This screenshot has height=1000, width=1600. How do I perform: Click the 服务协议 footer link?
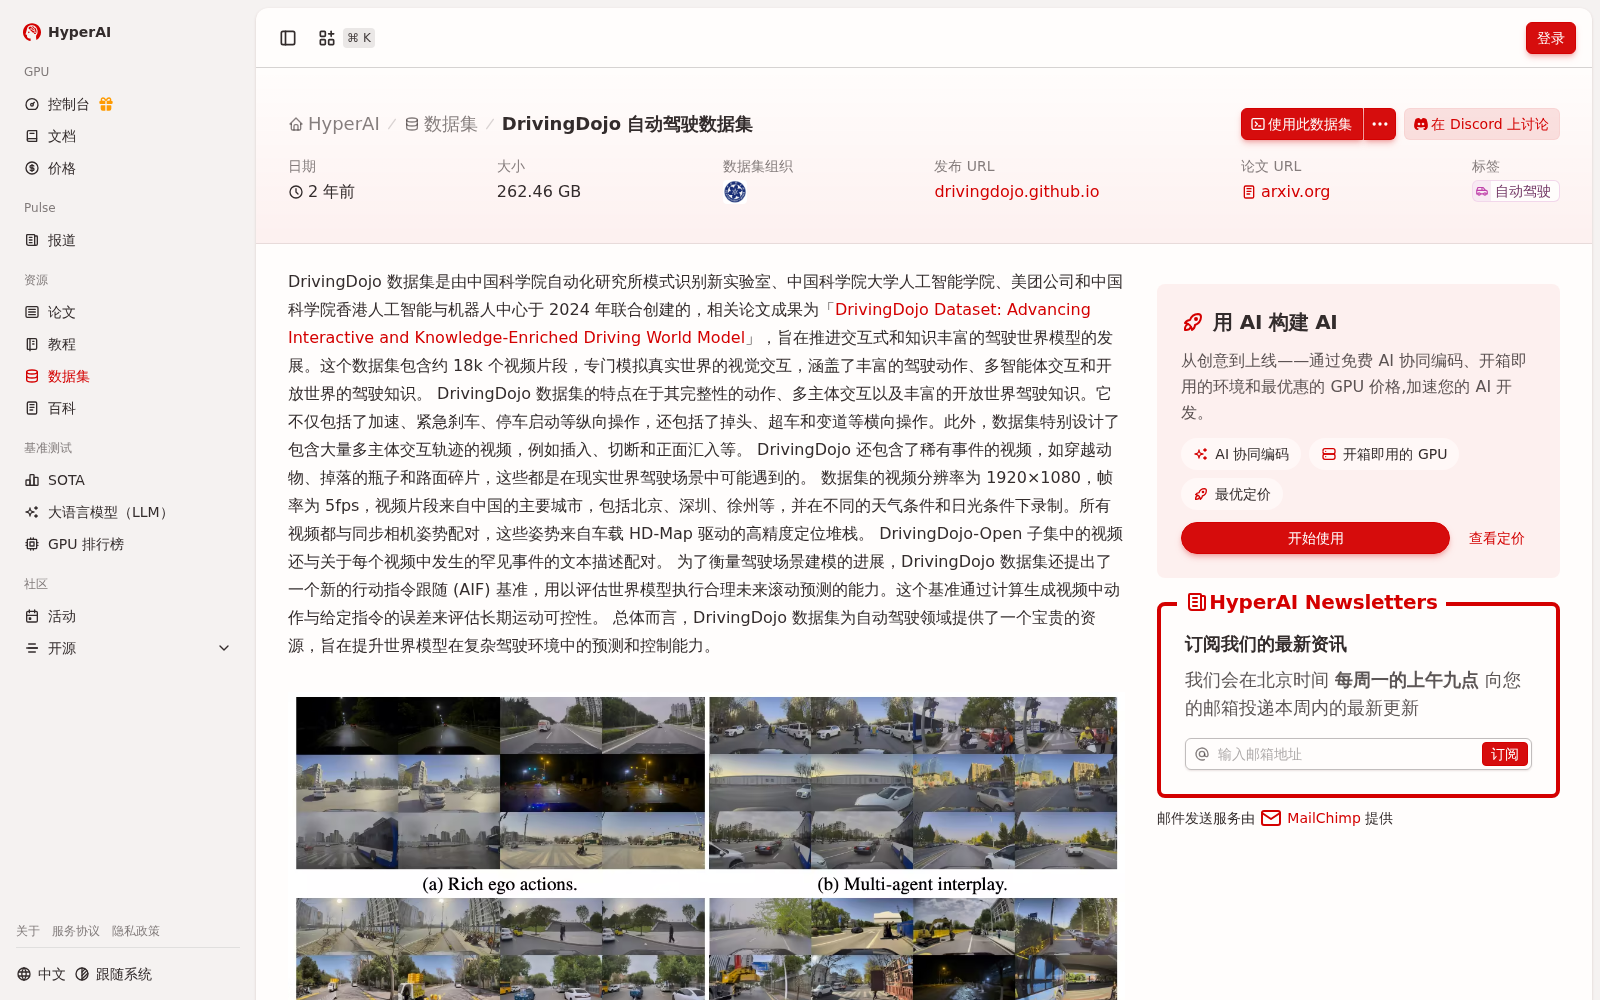[x=76, y=931]
